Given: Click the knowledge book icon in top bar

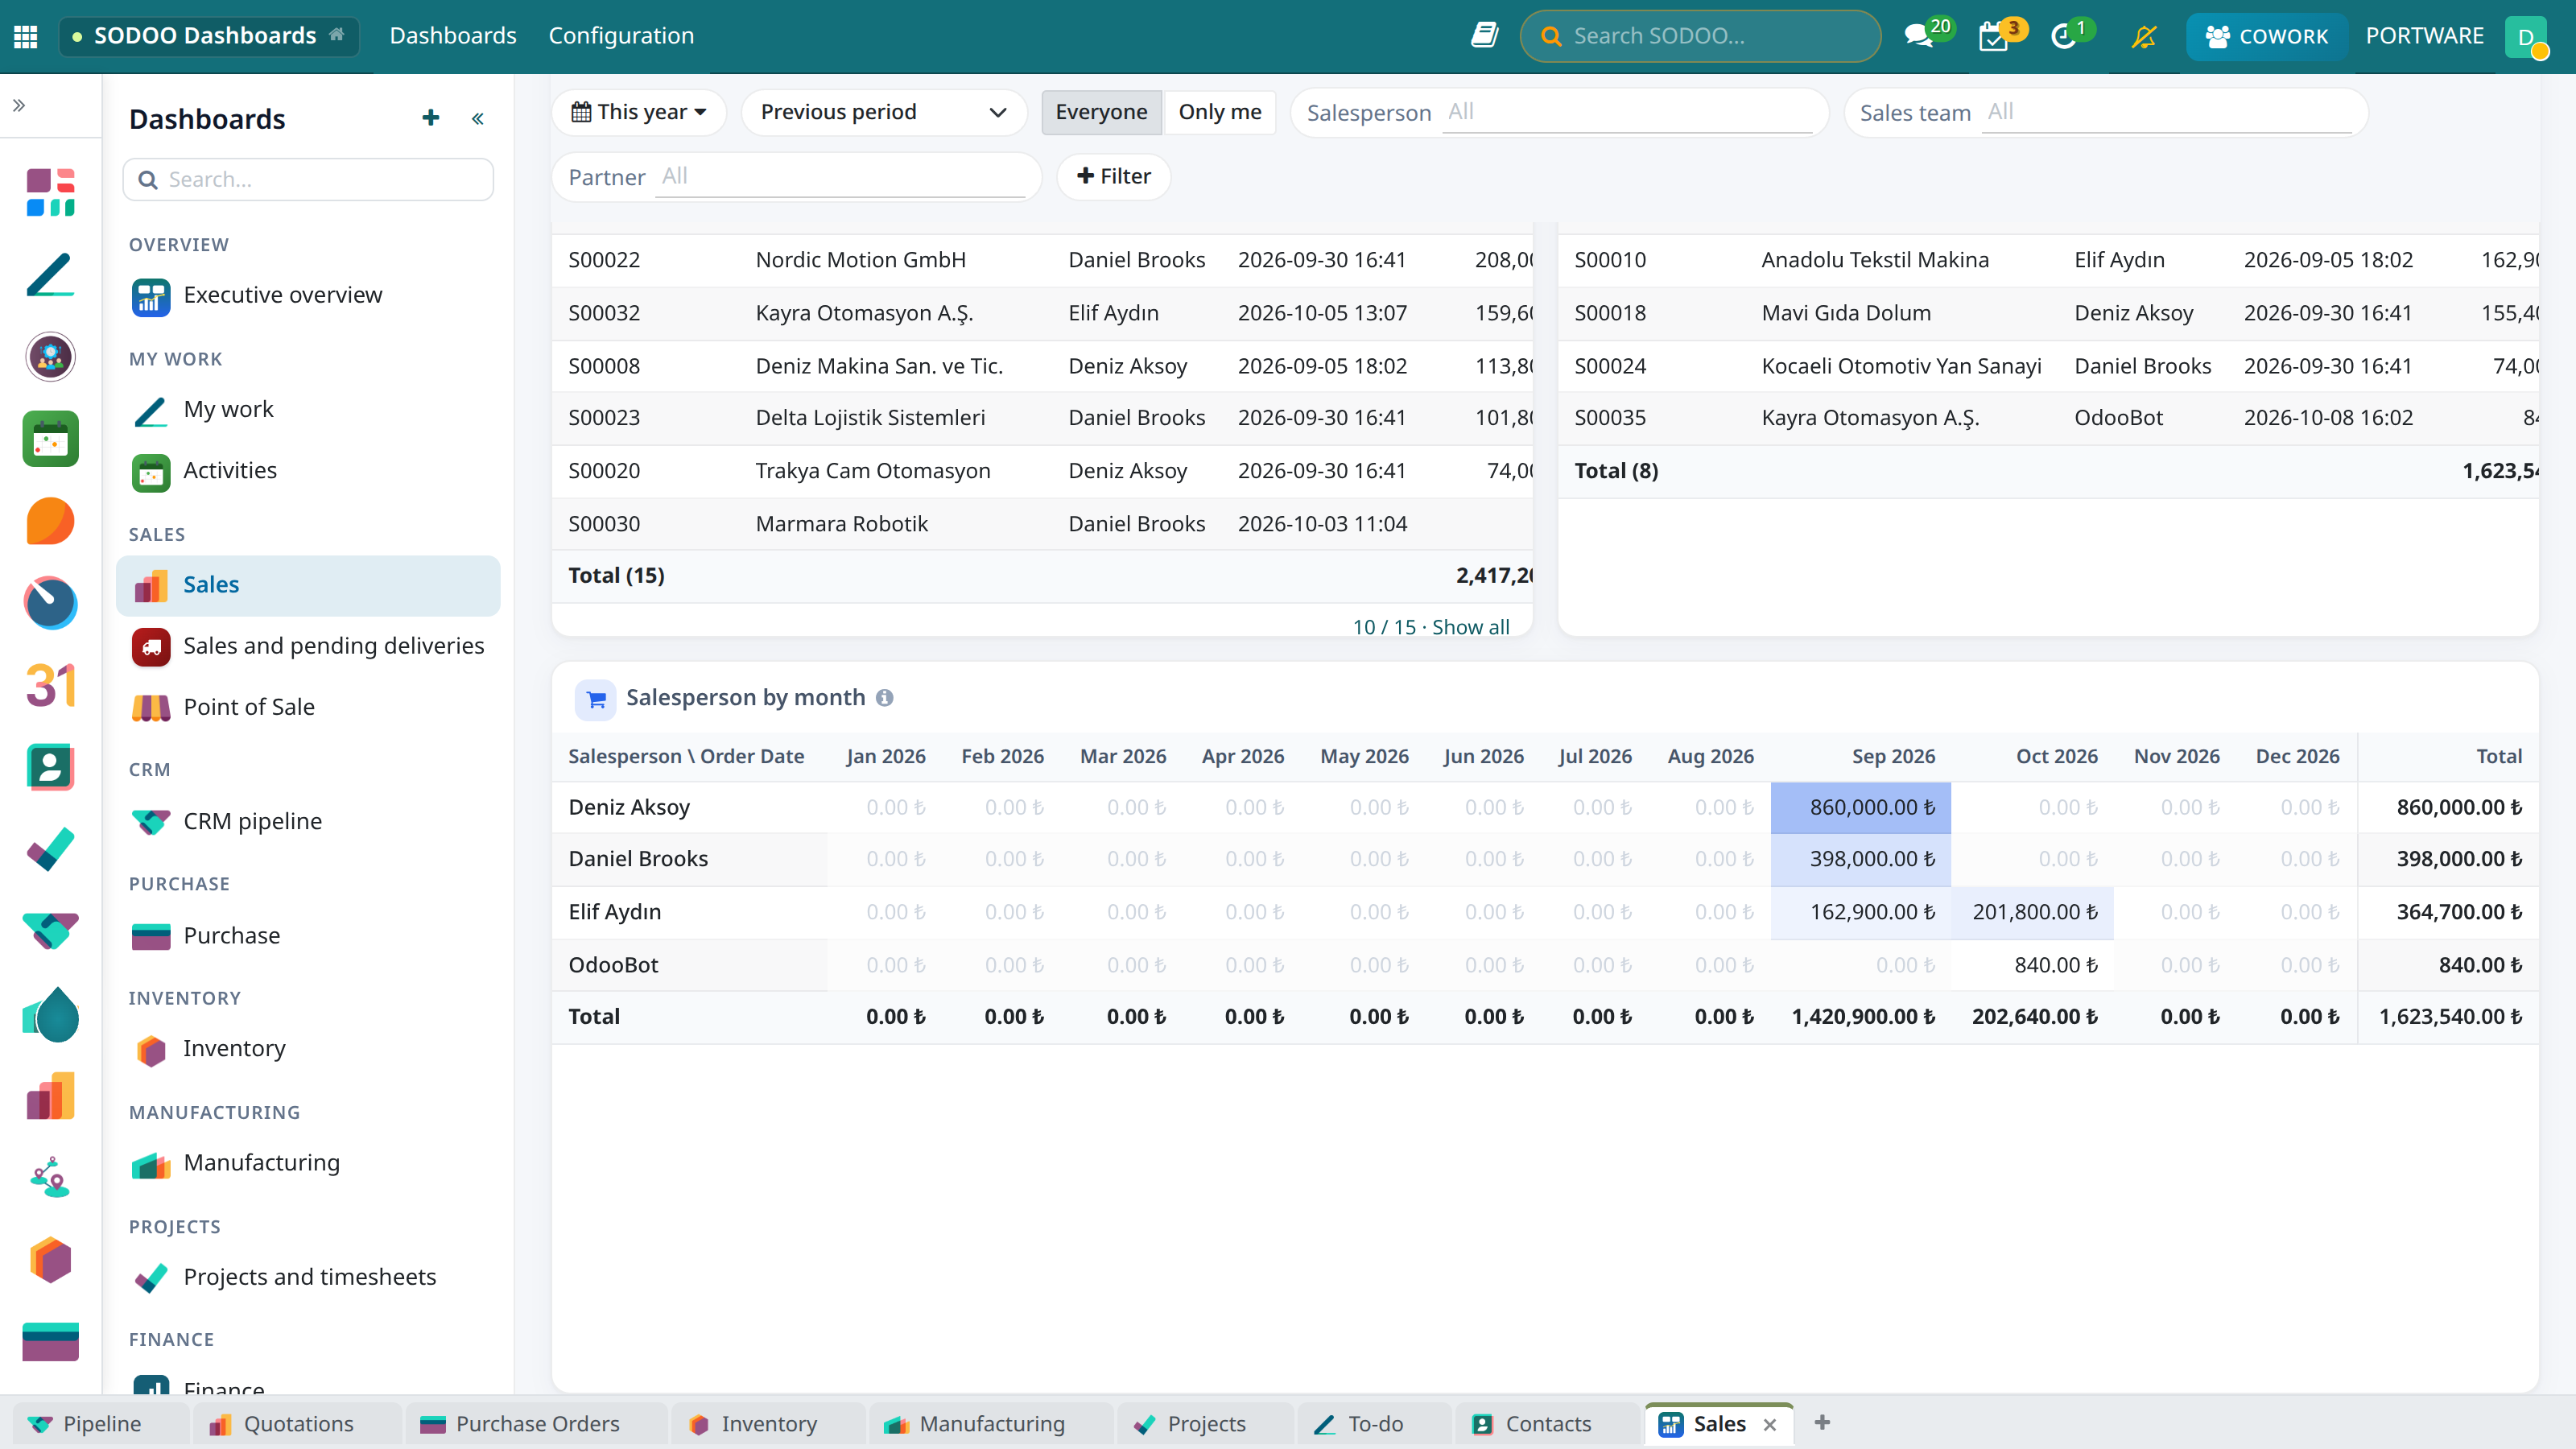Looking at the screenshot, I should (x=1484, y=36).
